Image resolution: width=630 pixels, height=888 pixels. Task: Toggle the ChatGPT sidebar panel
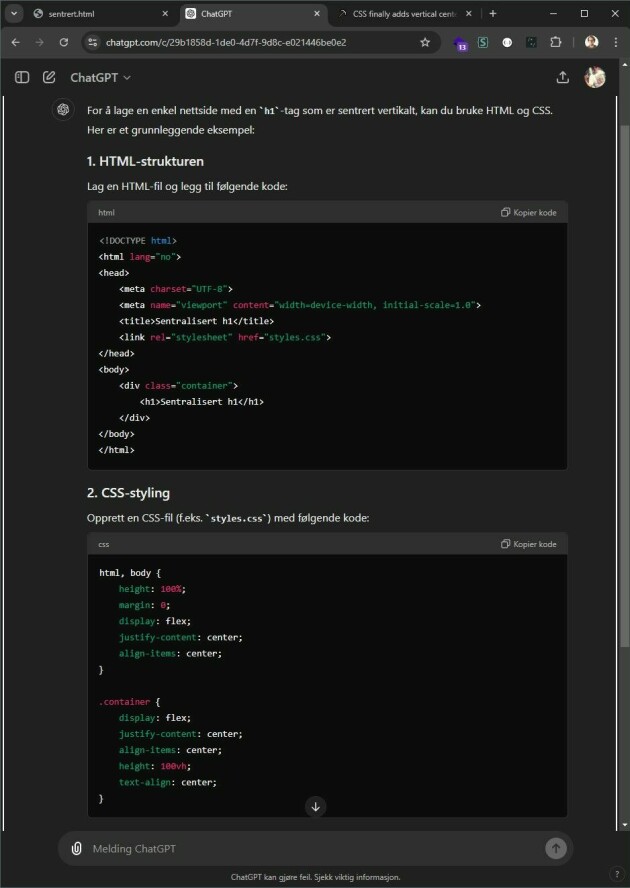tap(22, 78)
